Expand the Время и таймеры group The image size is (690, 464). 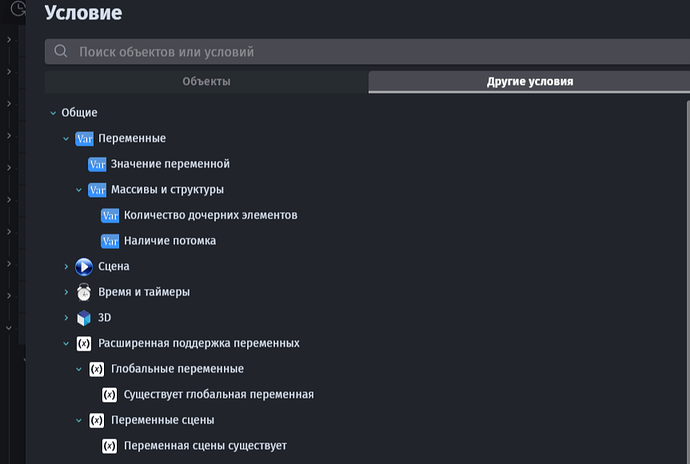coord(66,292)
